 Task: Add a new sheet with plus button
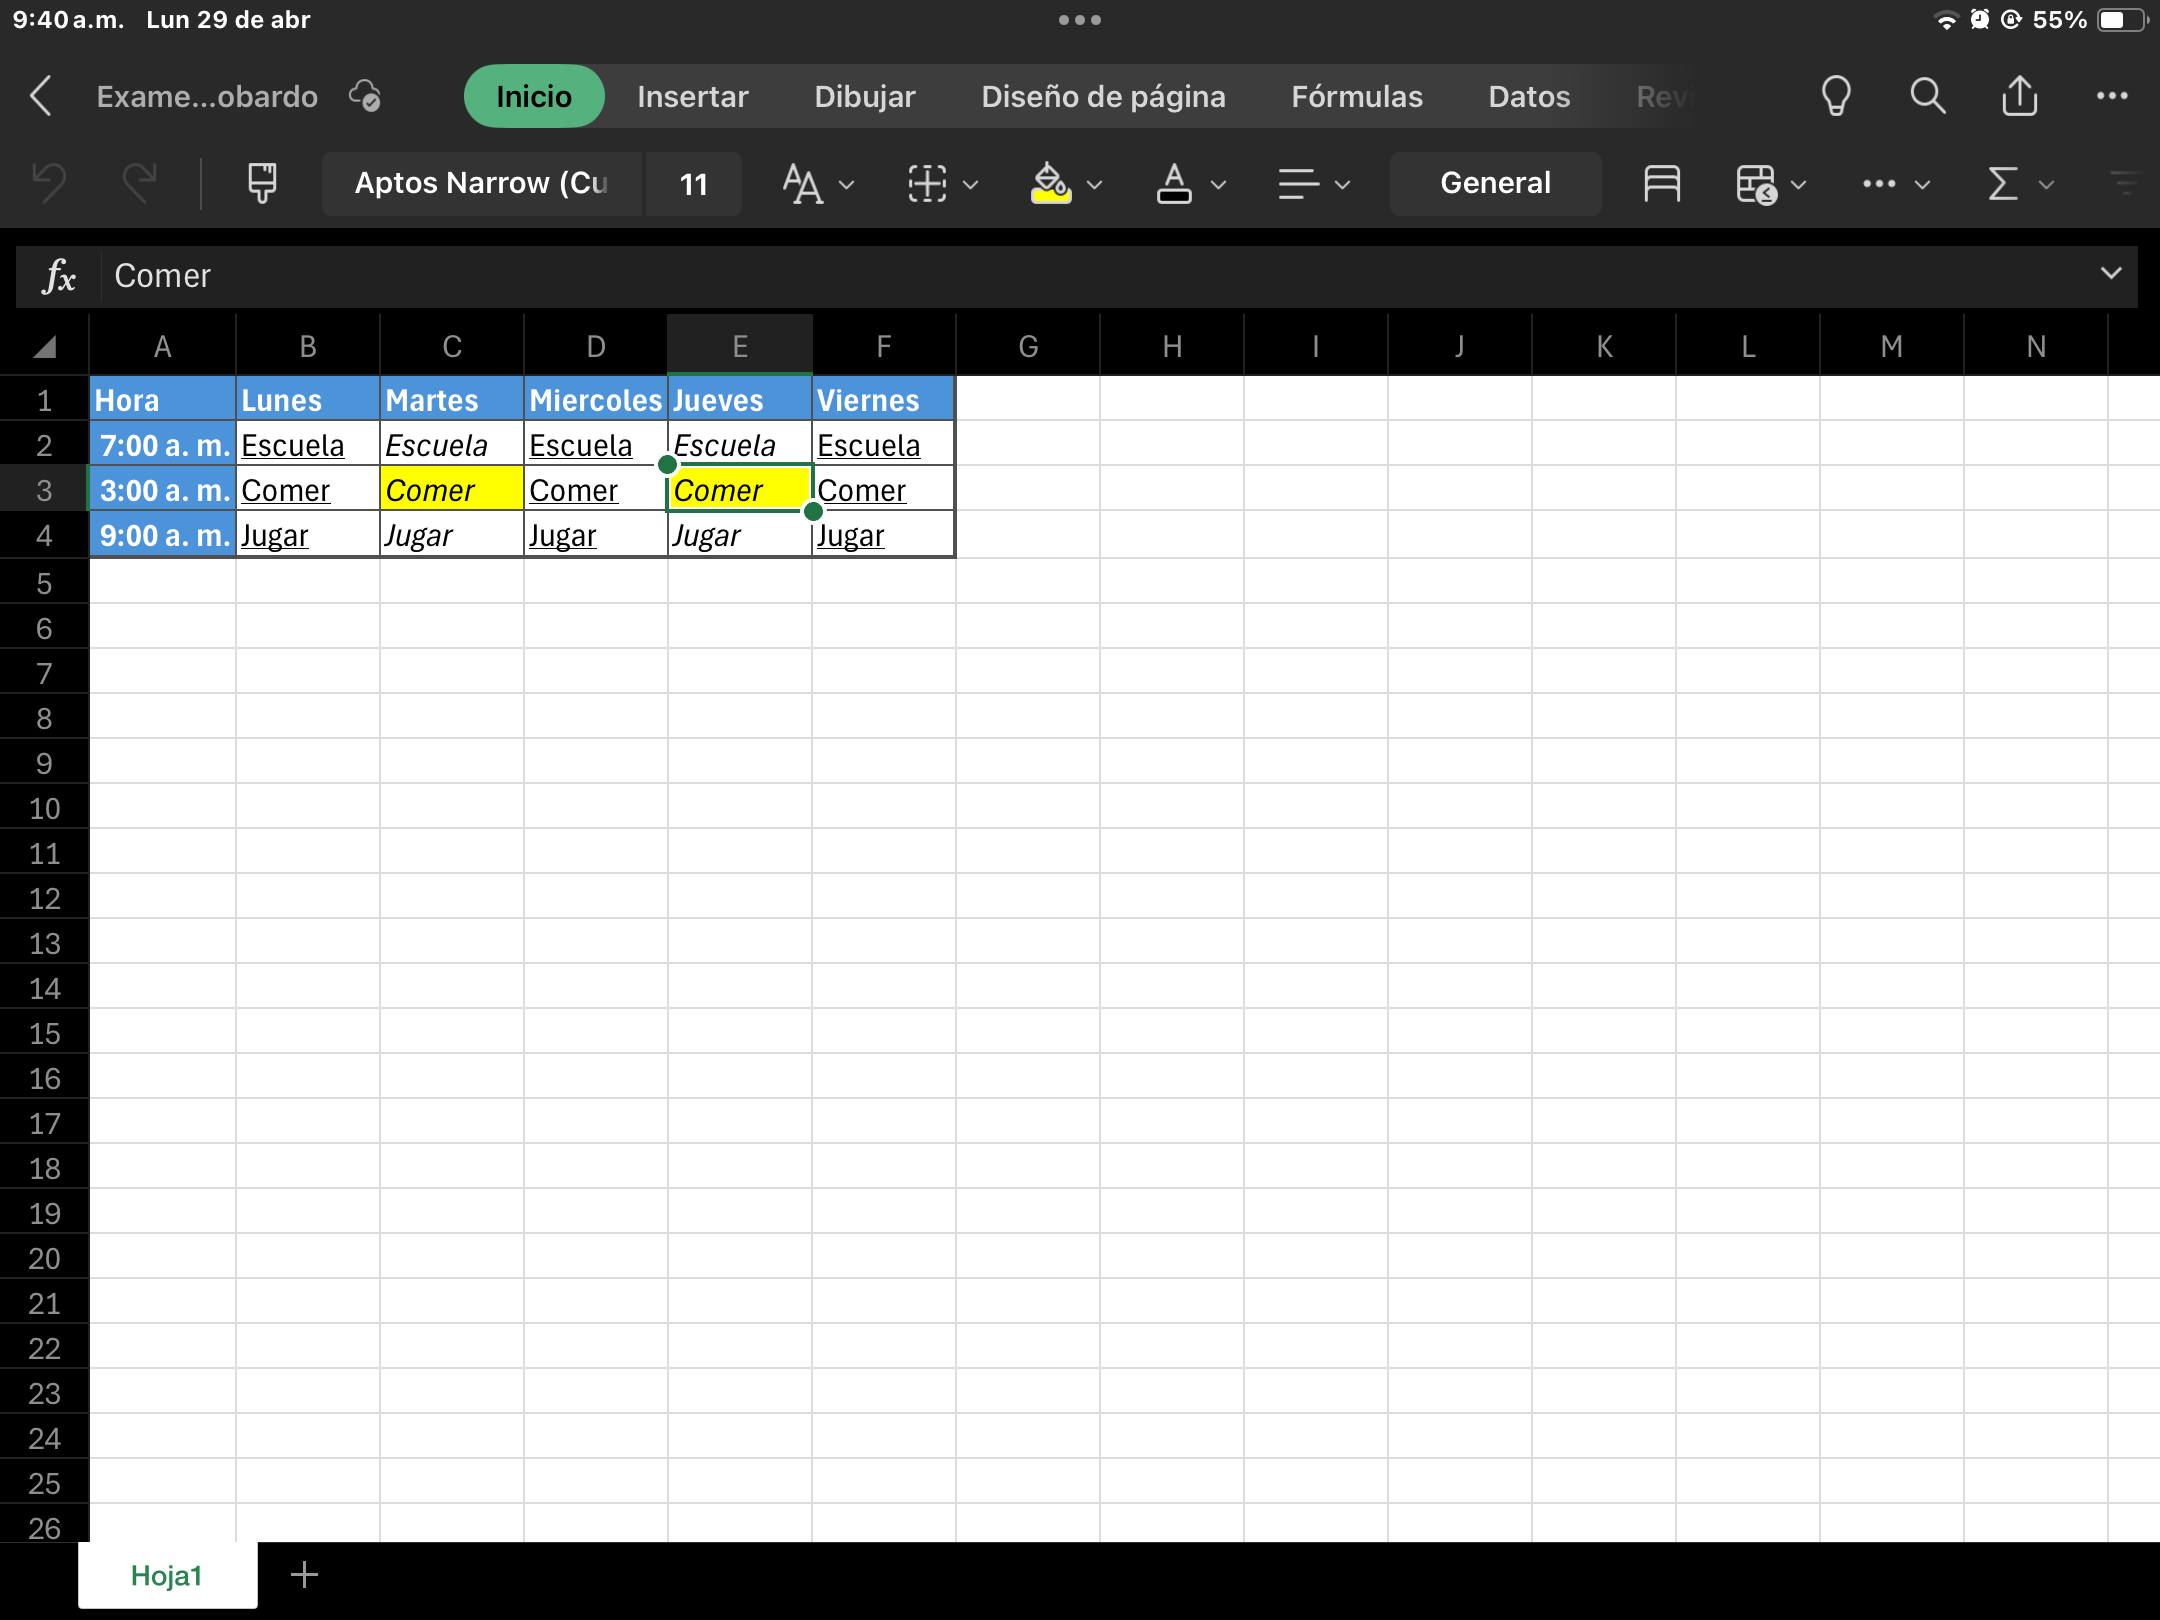click(304, 1575)
